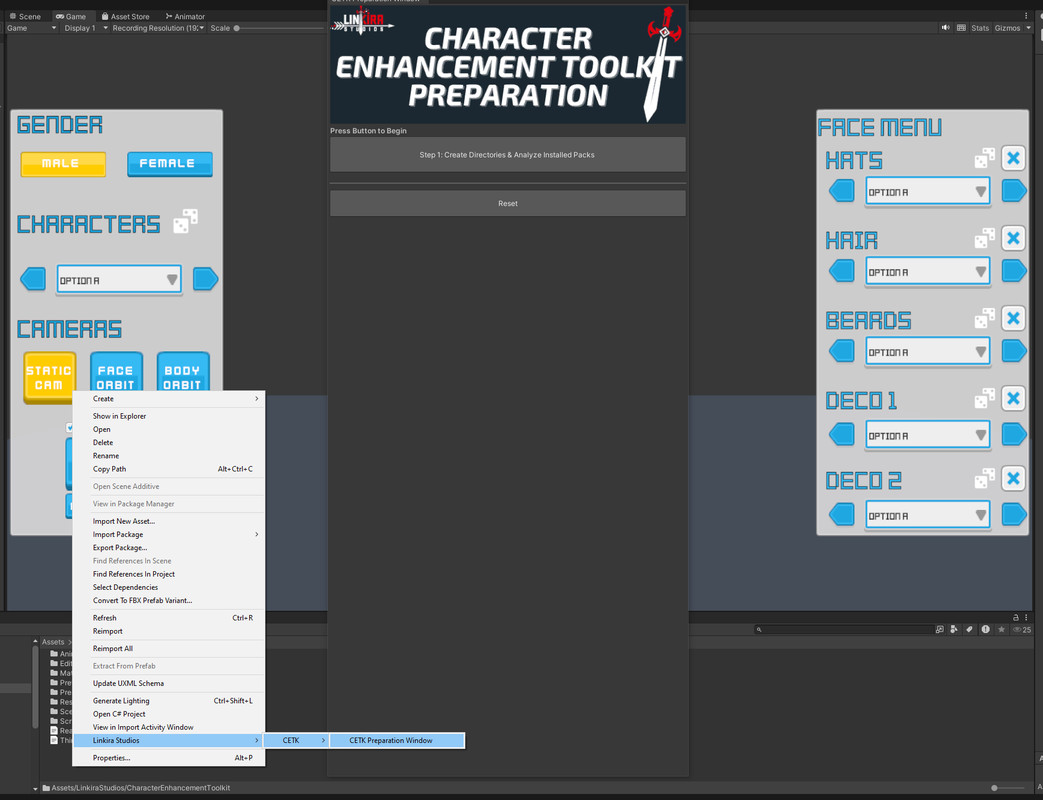Click the Deco 1 randomize dice icon
The height and width of the screenshot is (800, 1043).
984,398
